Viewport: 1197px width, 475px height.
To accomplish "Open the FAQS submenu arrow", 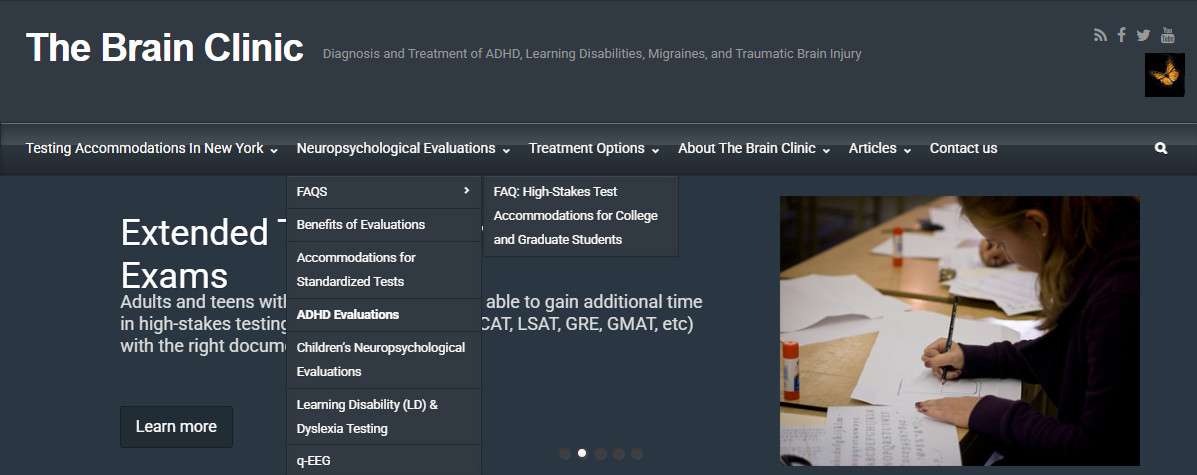I will tap(466, 191).
